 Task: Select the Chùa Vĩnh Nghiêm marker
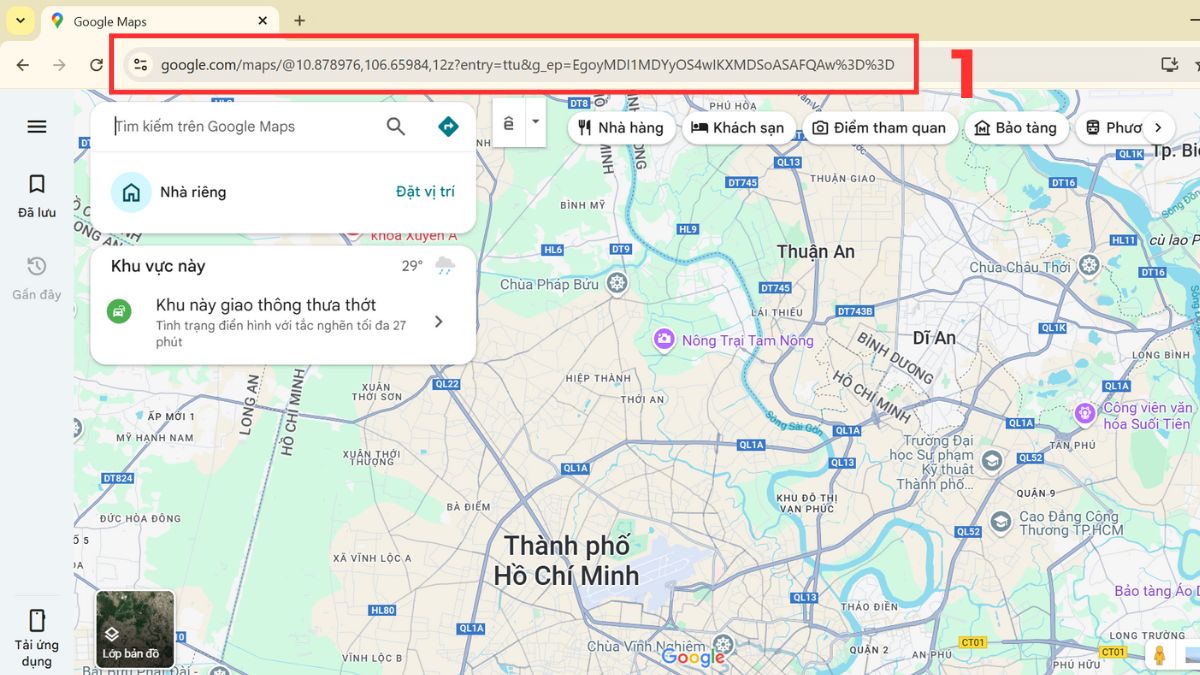(x=724, y=645)
